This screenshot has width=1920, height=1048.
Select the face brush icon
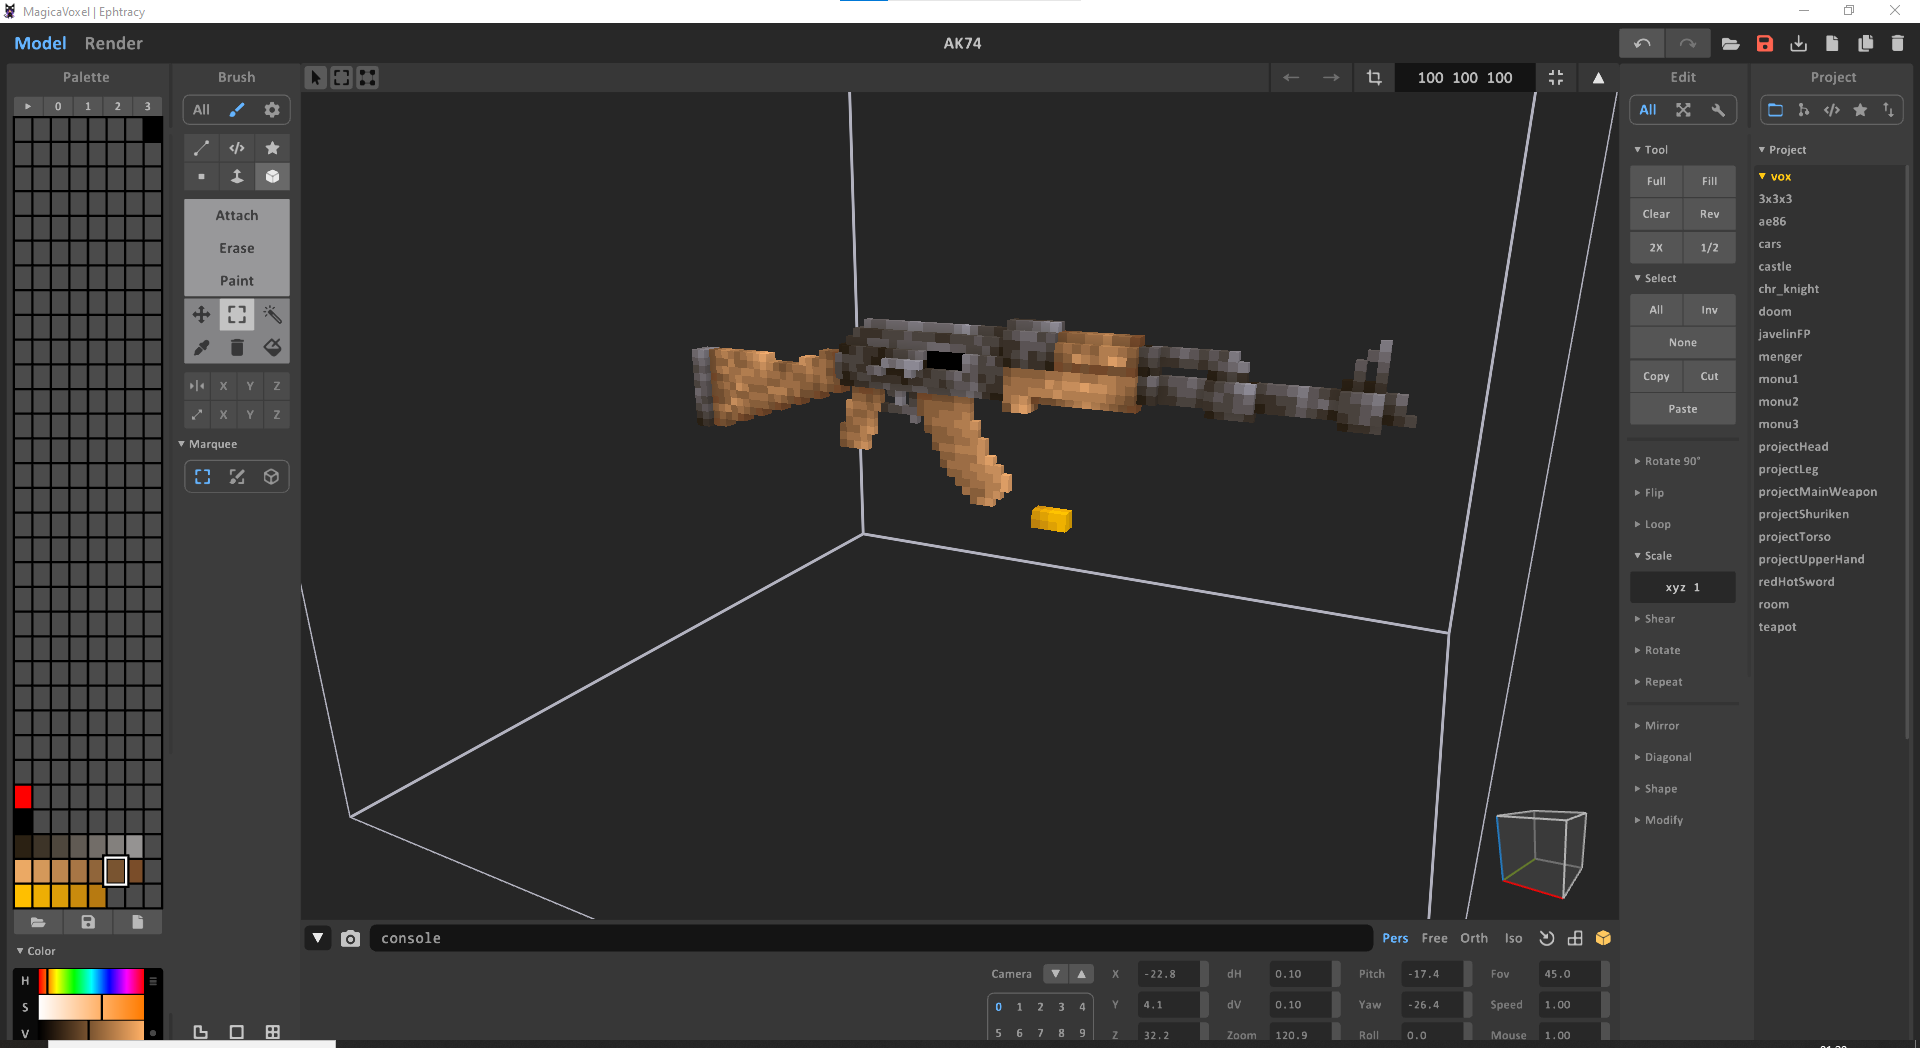237,177
